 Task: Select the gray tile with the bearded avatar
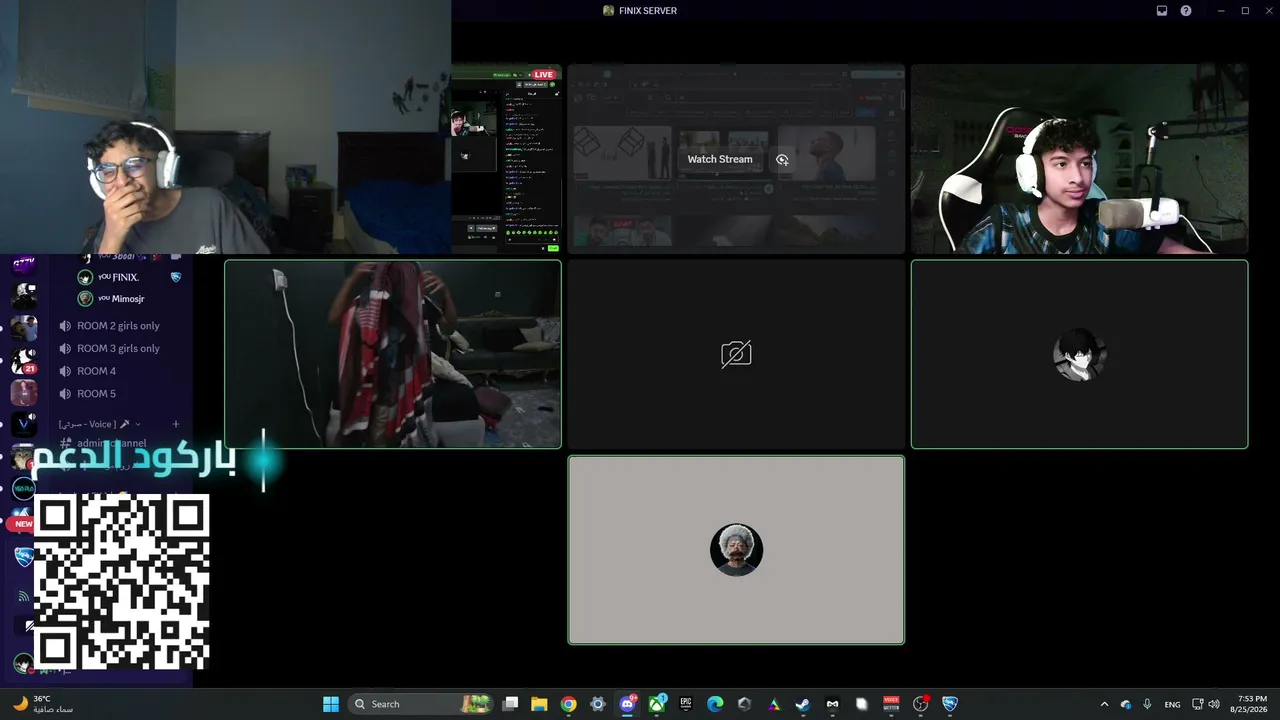point(736,550)
